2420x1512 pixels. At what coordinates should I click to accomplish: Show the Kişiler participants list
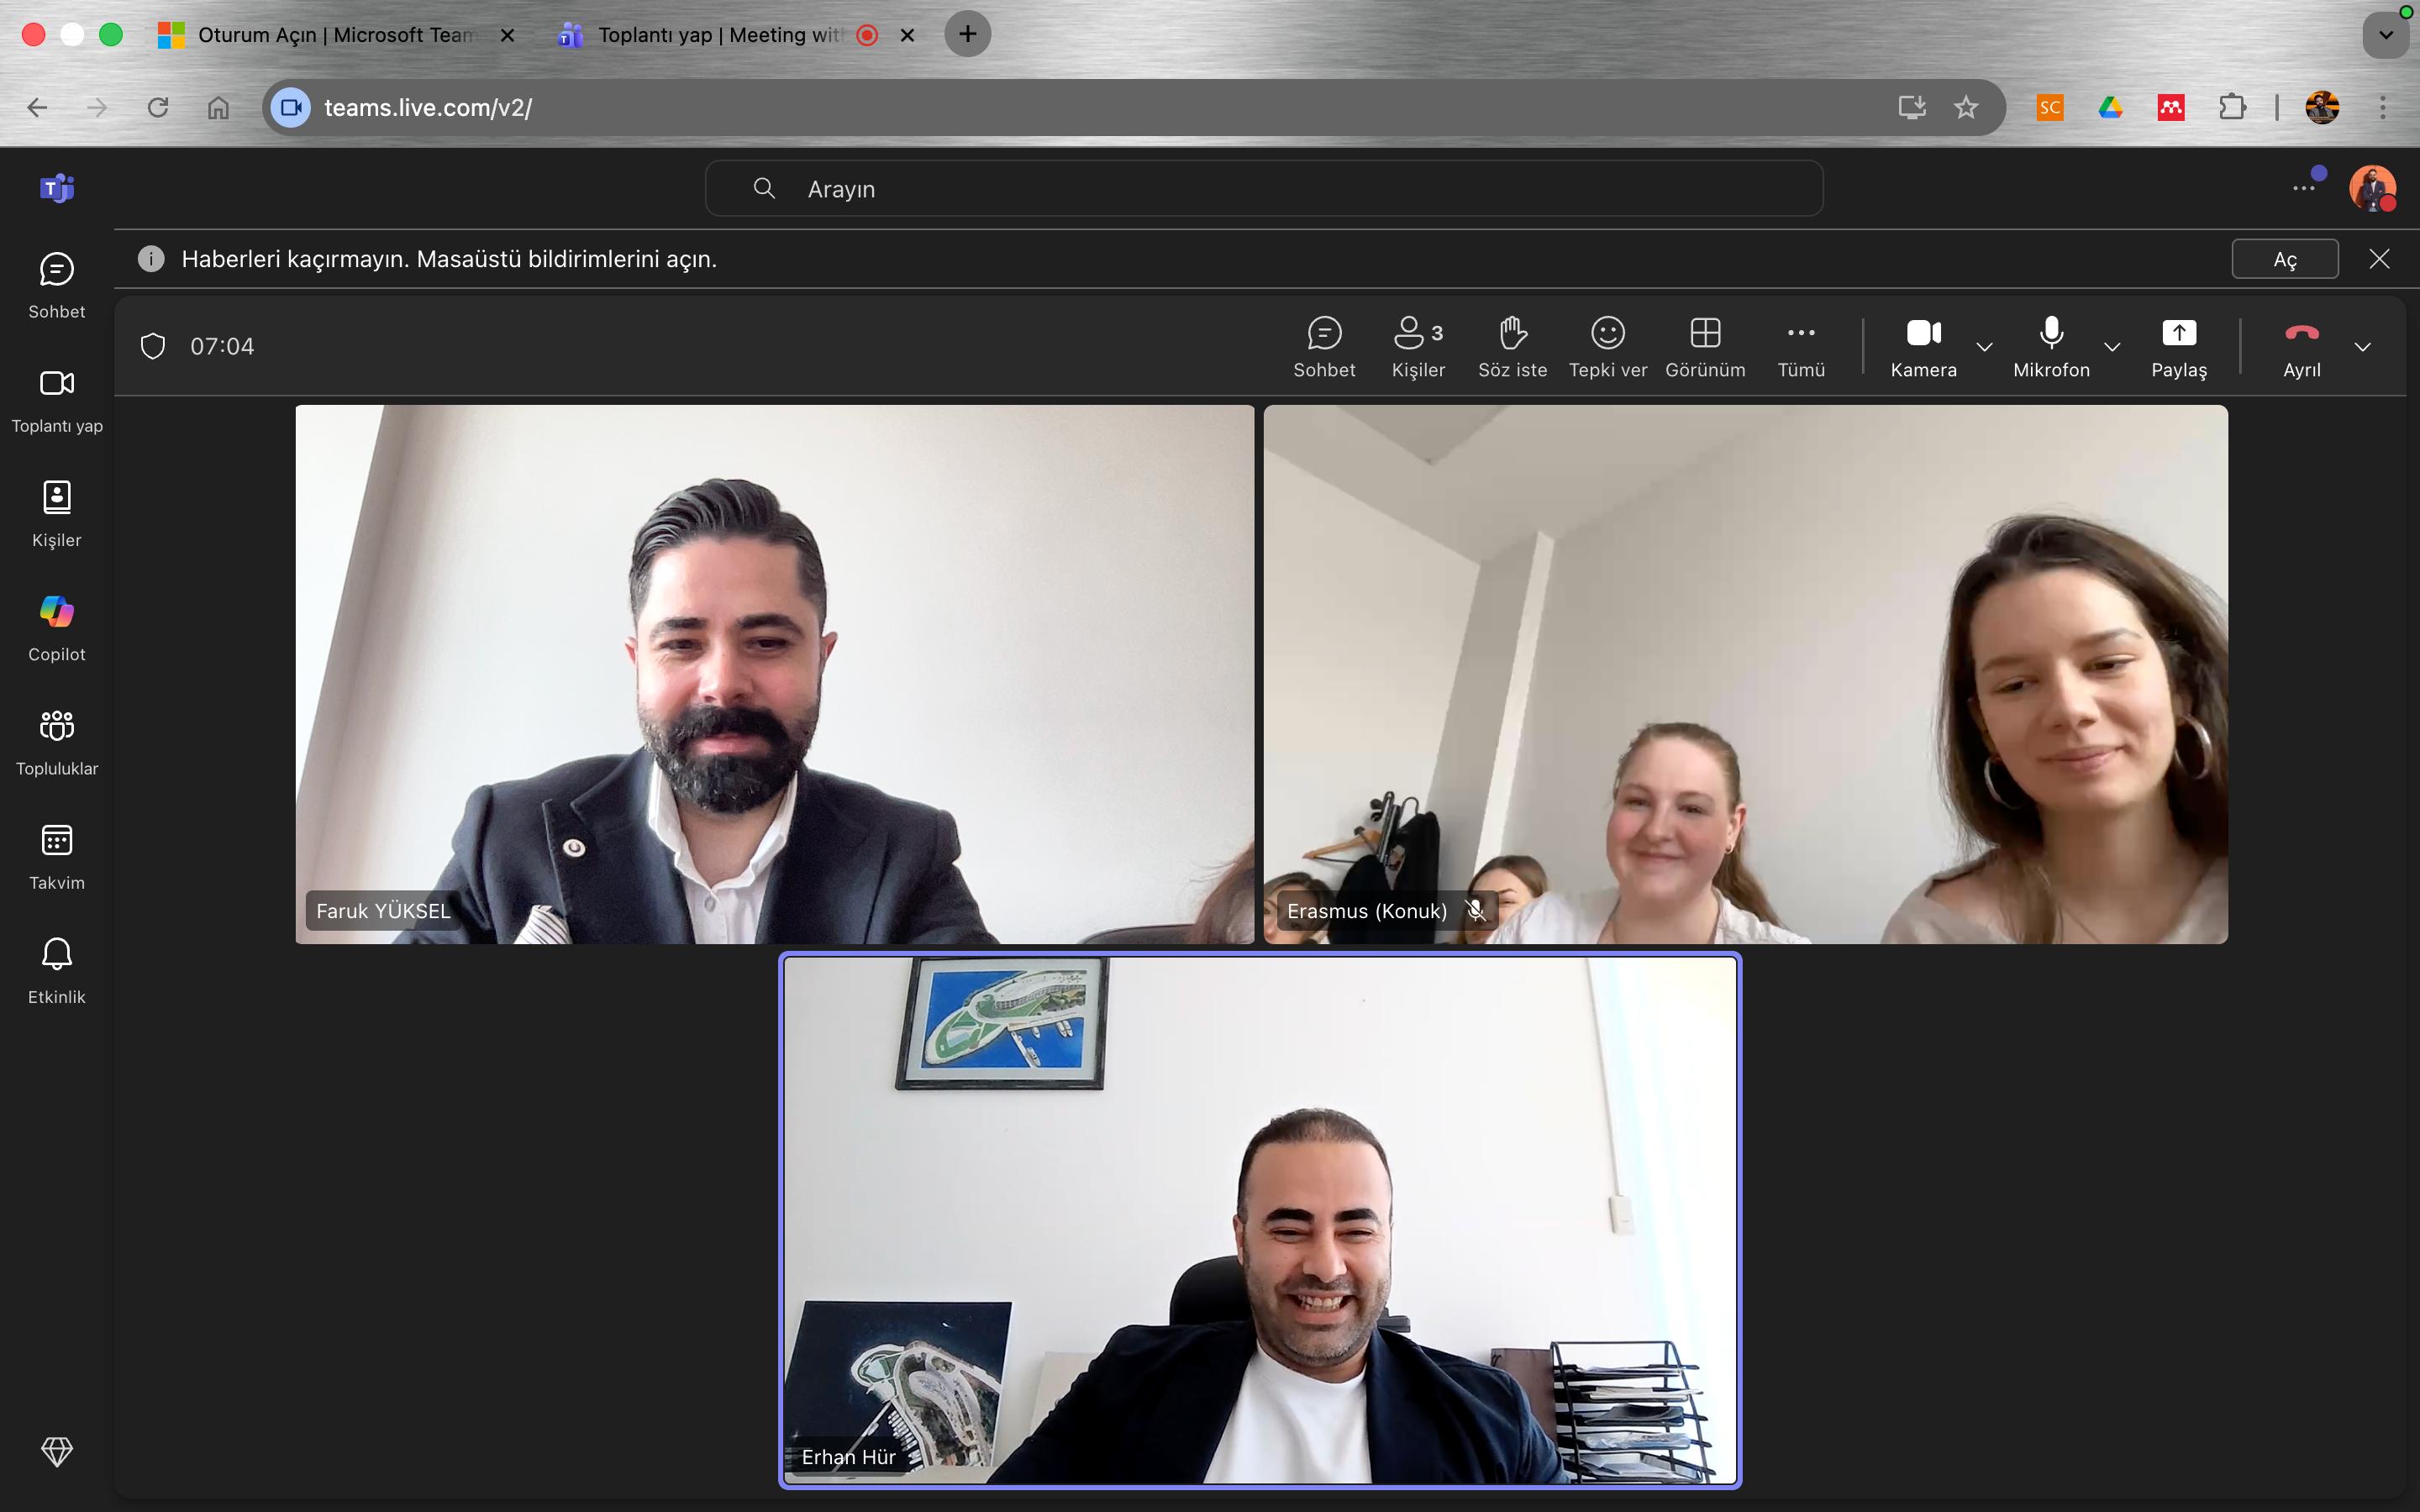[x=1418, y=346]
